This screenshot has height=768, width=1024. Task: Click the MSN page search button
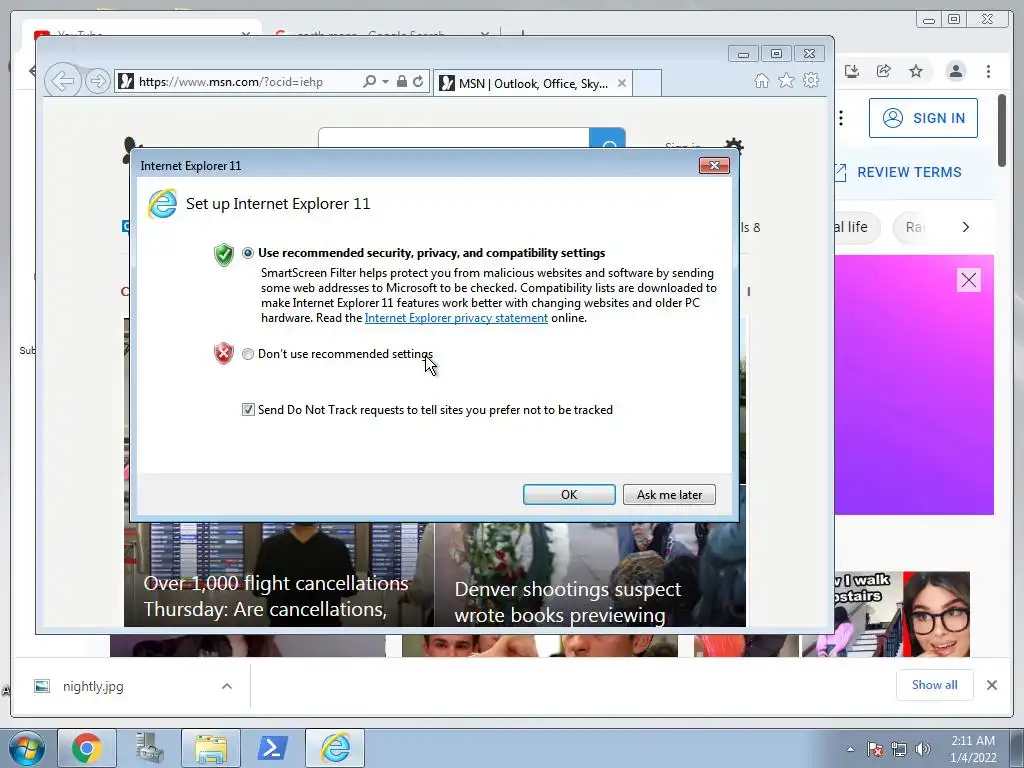pos(607,138)
